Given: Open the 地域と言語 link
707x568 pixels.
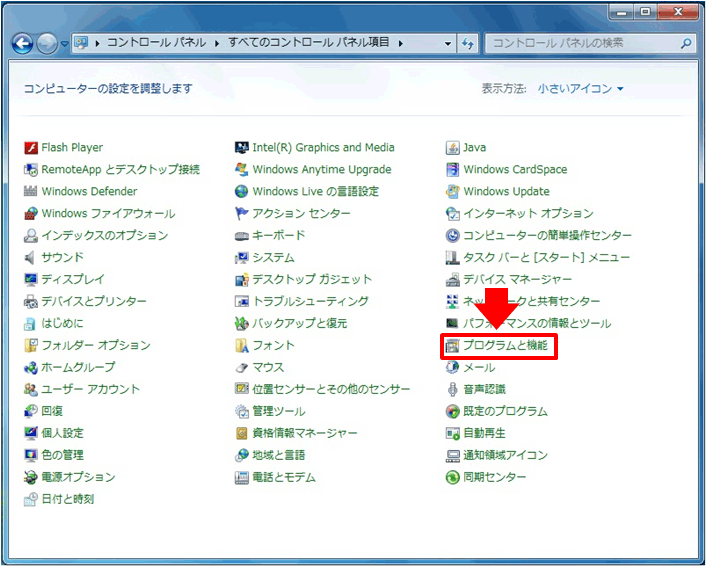Looking at the screenshot, I should point(279,455).
